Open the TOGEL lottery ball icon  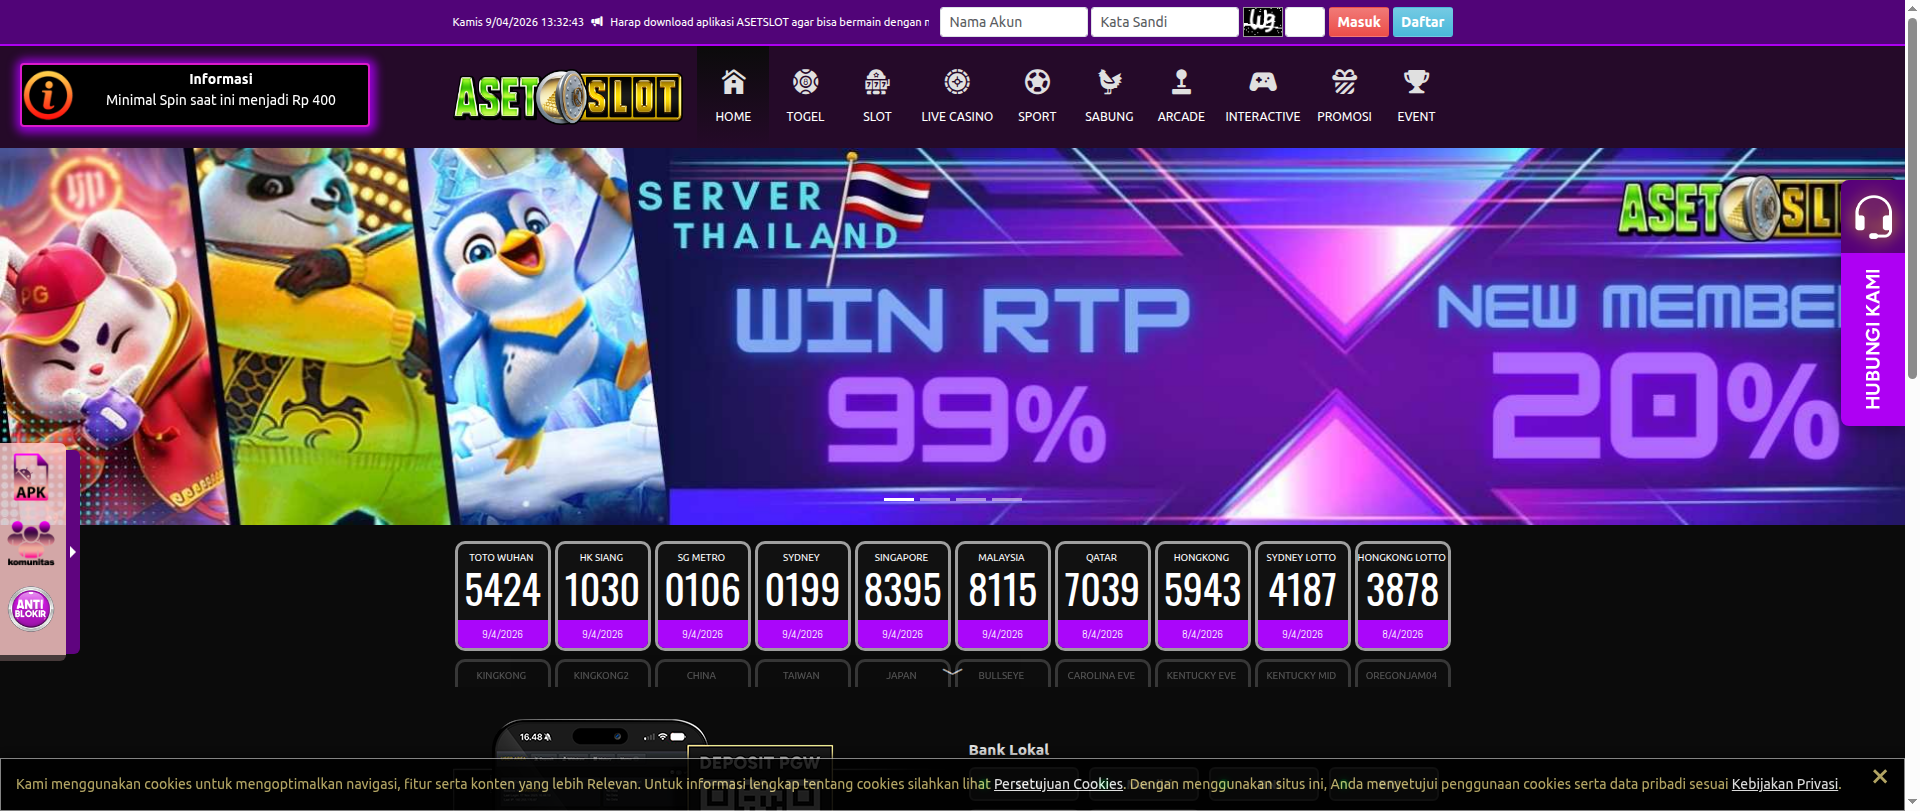[x=805, y=82]
